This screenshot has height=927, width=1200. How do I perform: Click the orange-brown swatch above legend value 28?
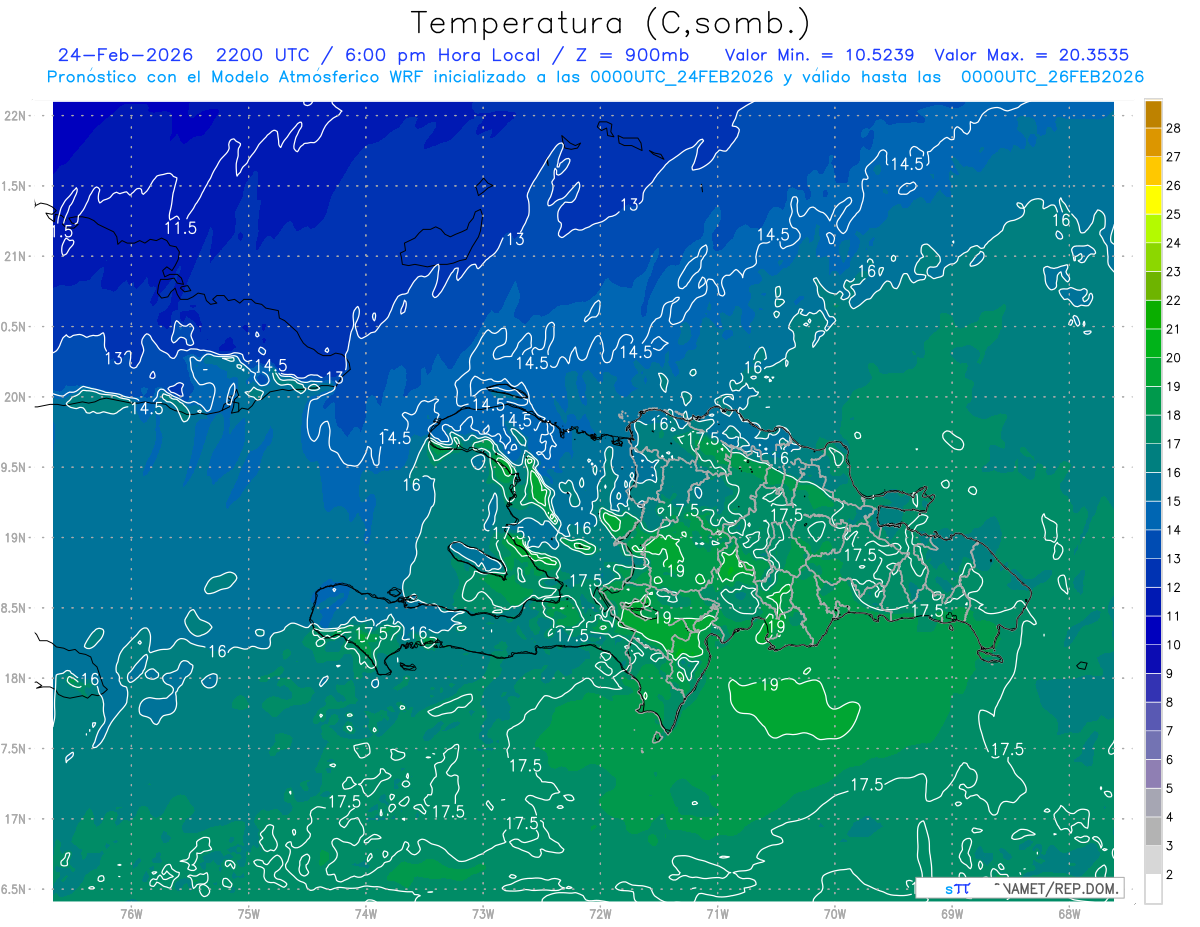pyautogui.click(x=1153, y=114)
